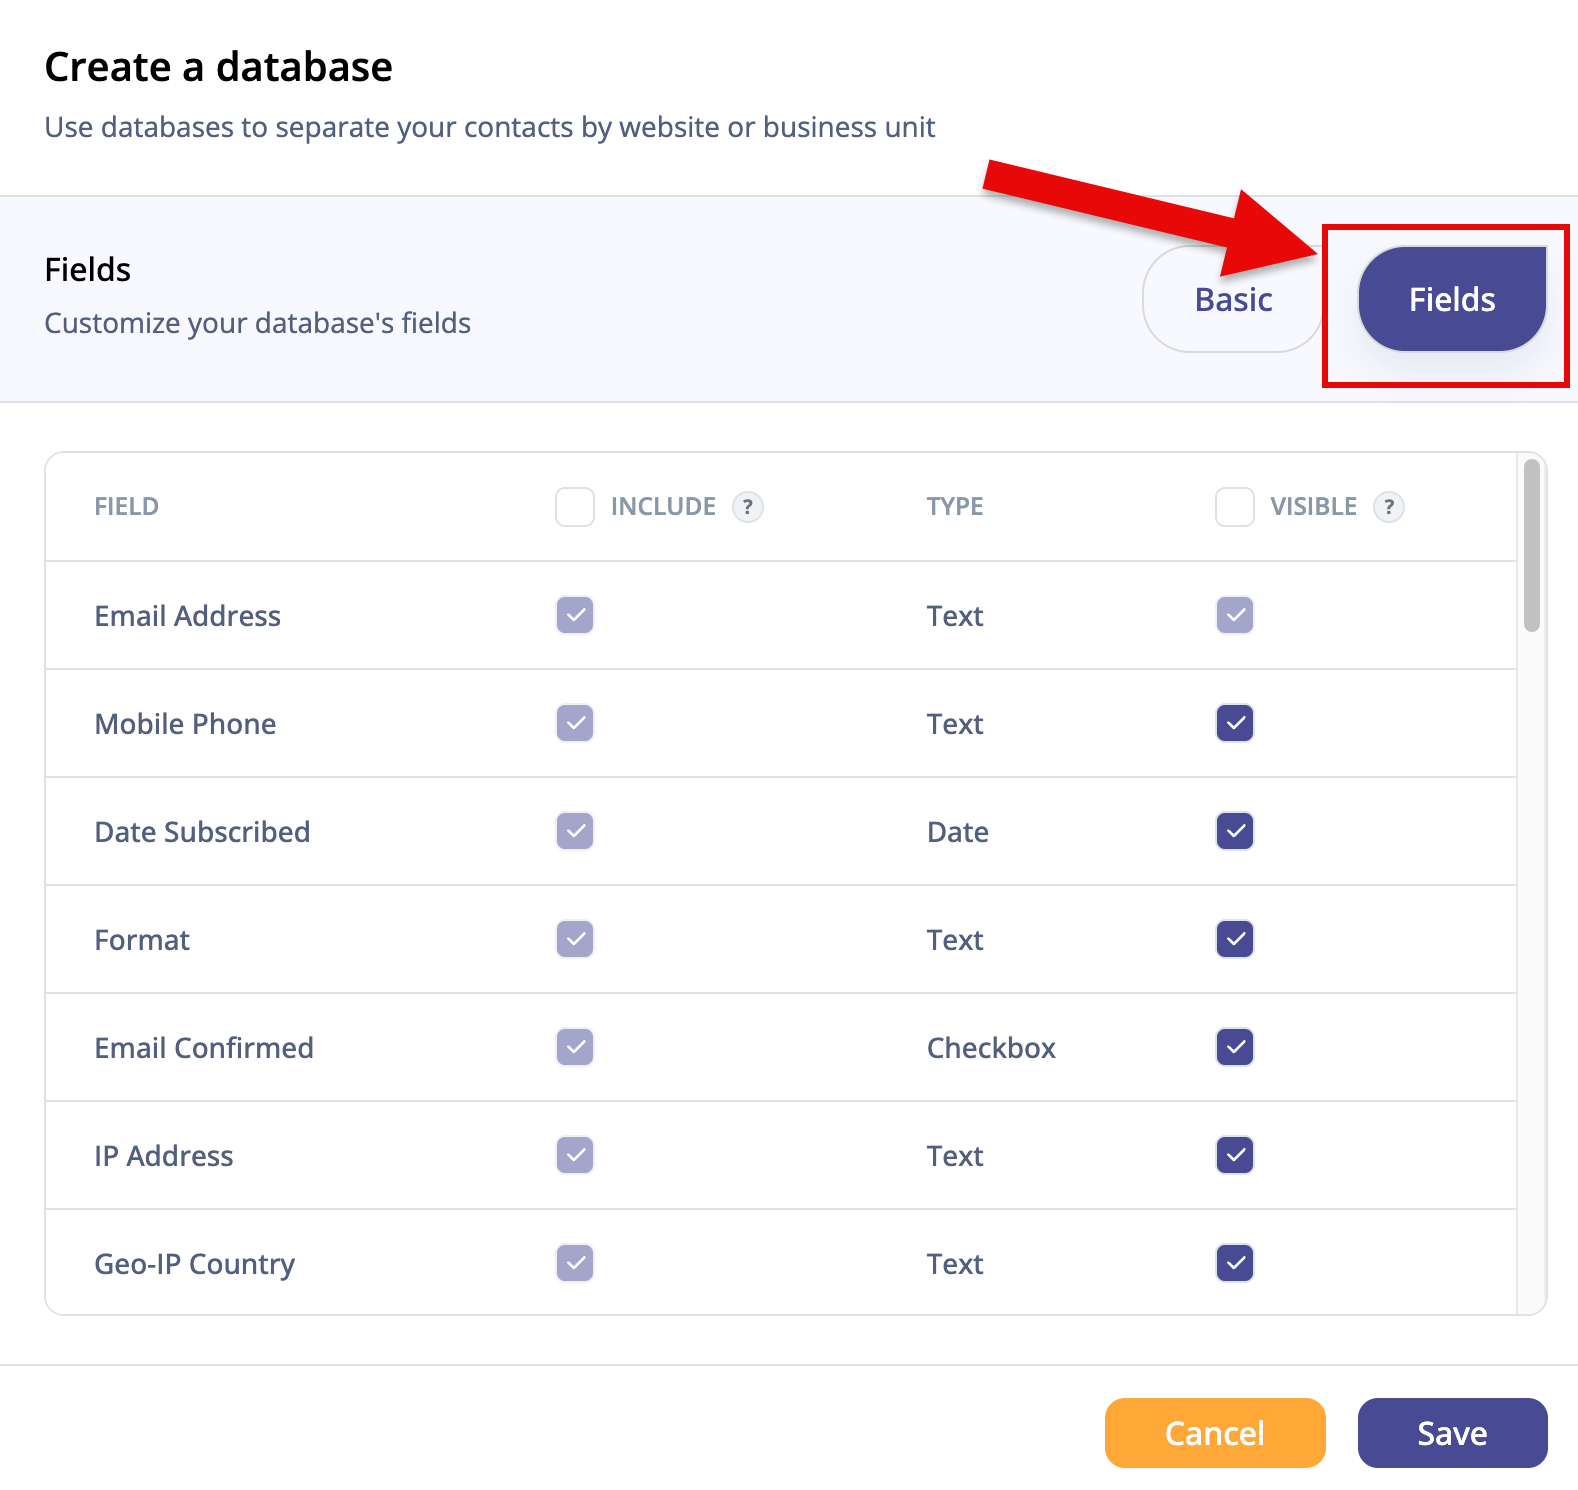The height and width of the screenshot is (1490, 1578).
Task: Uncheck Visible for Mobile Phone
Action: 1235,723
